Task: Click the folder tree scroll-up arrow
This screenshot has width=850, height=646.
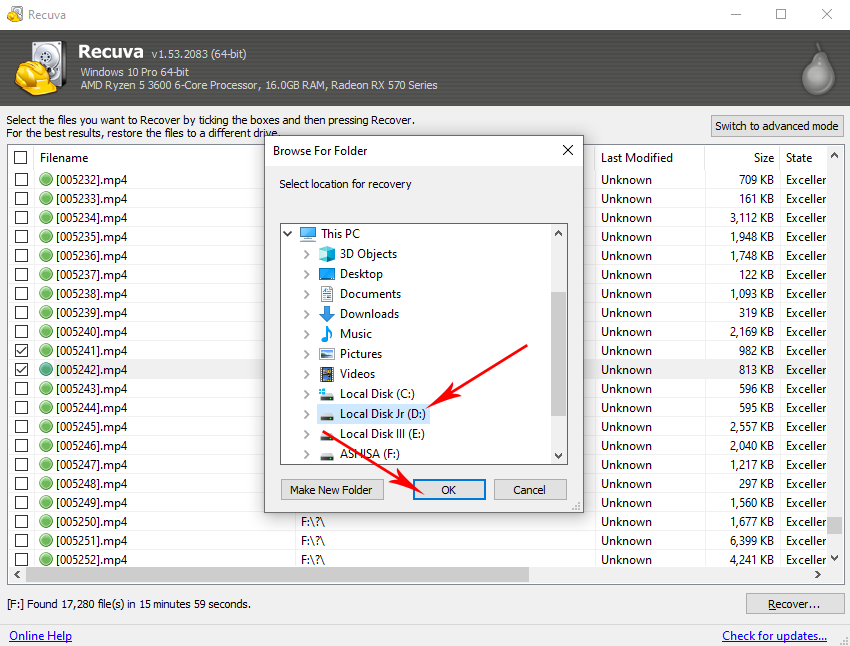Action: [558, 234]
